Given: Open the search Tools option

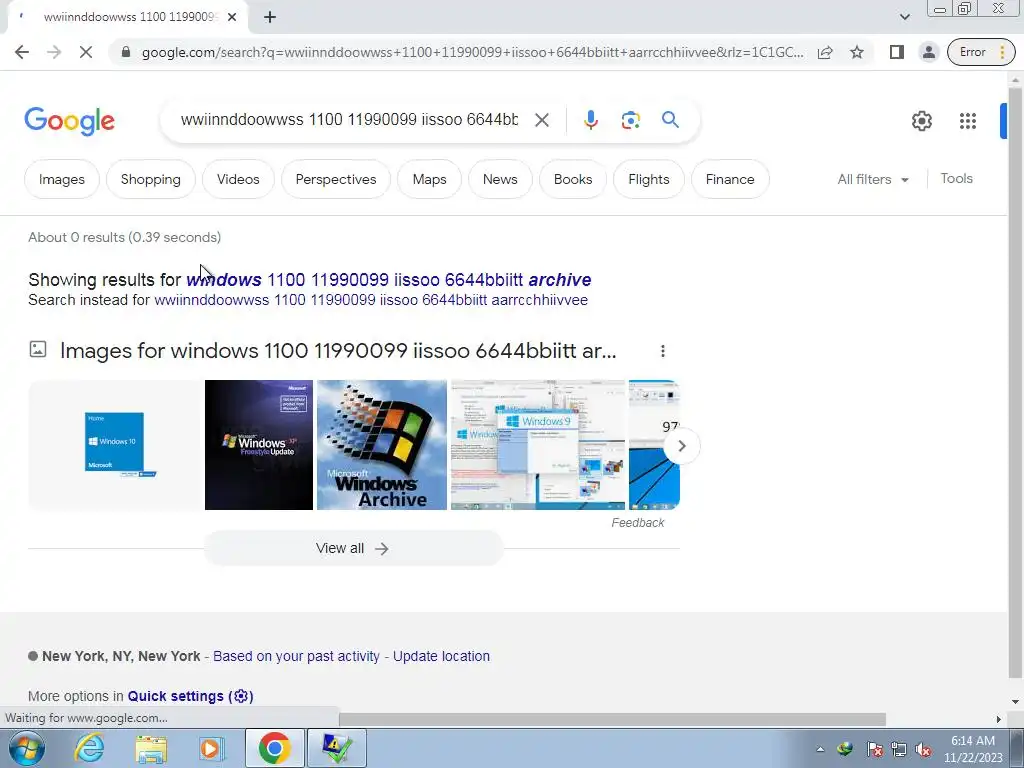Looking at the screenshot, I should (x=956, y=178).
